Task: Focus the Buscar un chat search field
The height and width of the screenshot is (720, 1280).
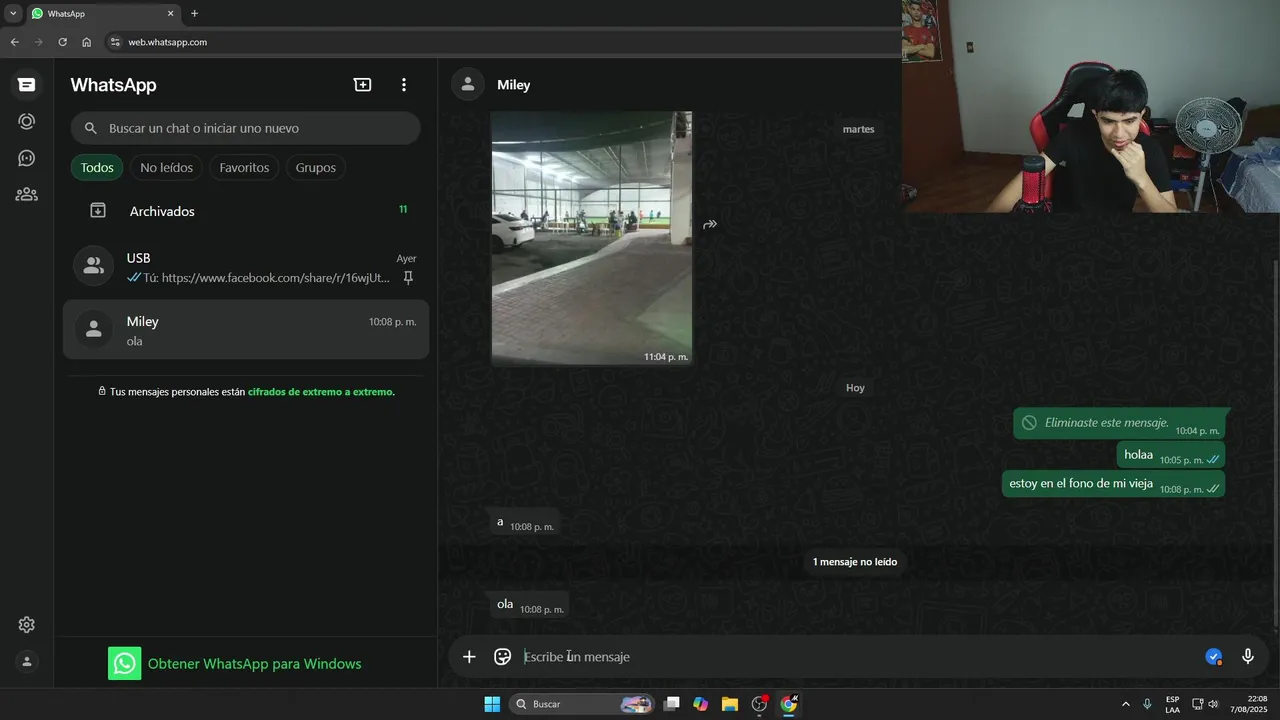Action: click(246, 128)
